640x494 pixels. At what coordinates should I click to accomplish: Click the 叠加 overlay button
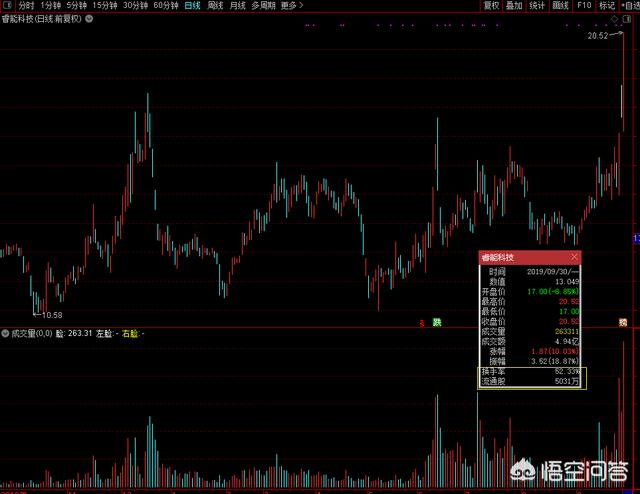514,5
